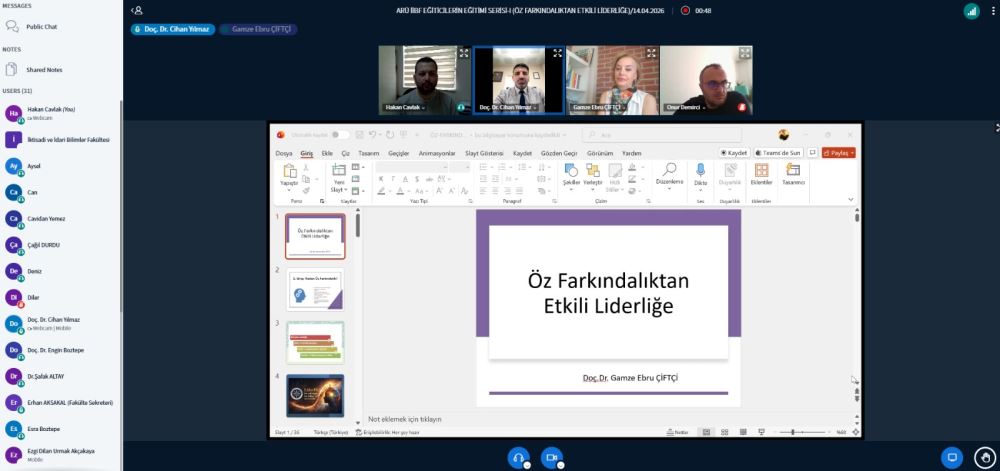Image resolution: width=1000 pixels, height=471 pixels.
Task: Make Gamze Ebru ÇİFTÇİ webcam fullscreen
Action: (x=650, y=52)
